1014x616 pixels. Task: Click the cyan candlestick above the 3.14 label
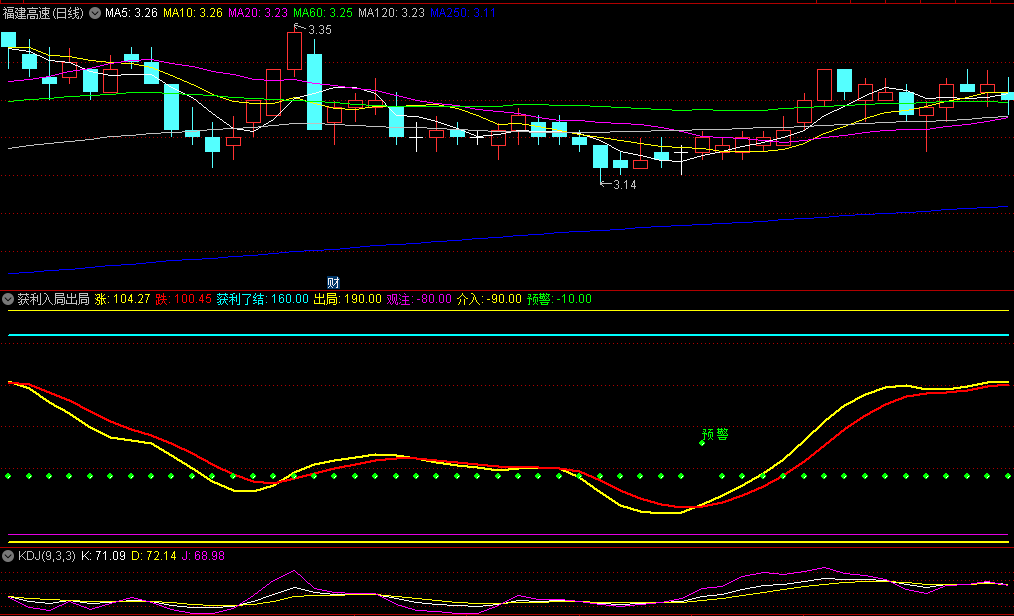tap(600, 156)
